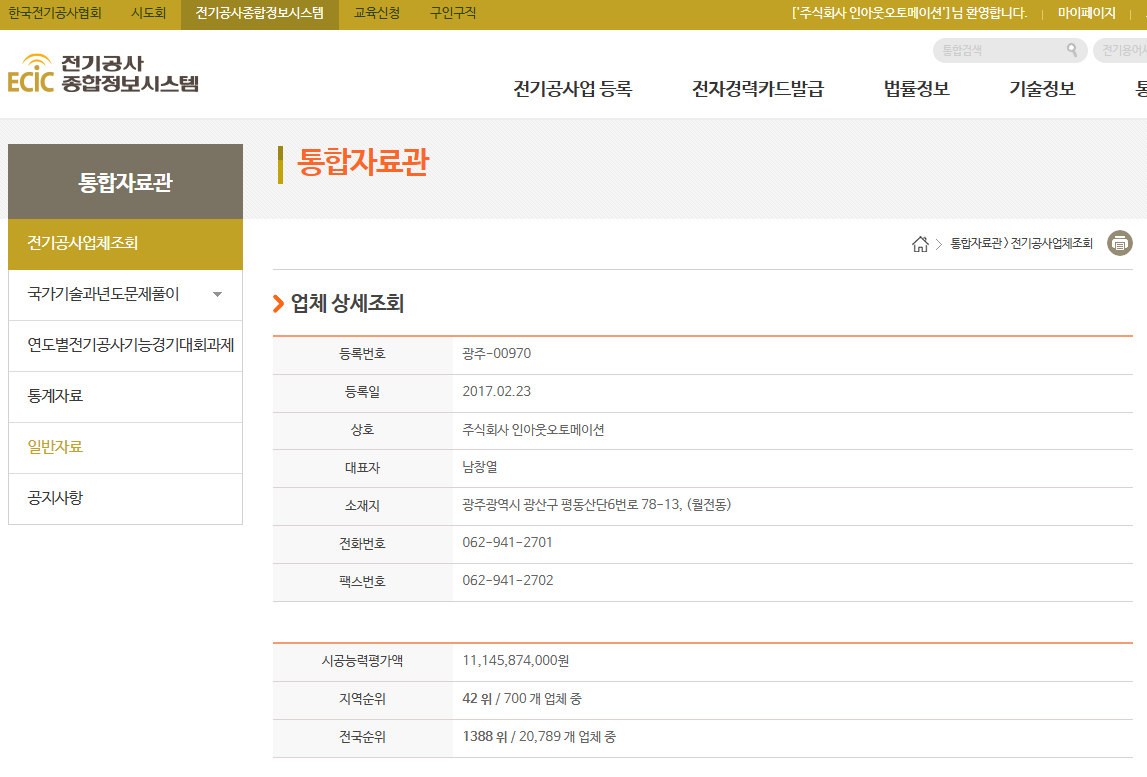Select 공지사항 sidebar item

click(x=125, y=498)
